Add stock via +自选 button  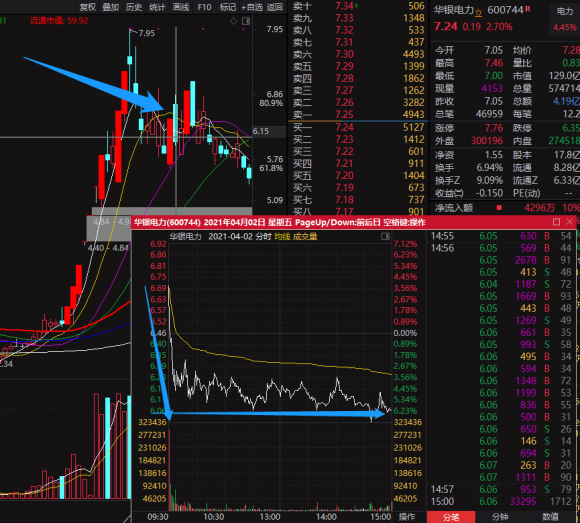252,7
